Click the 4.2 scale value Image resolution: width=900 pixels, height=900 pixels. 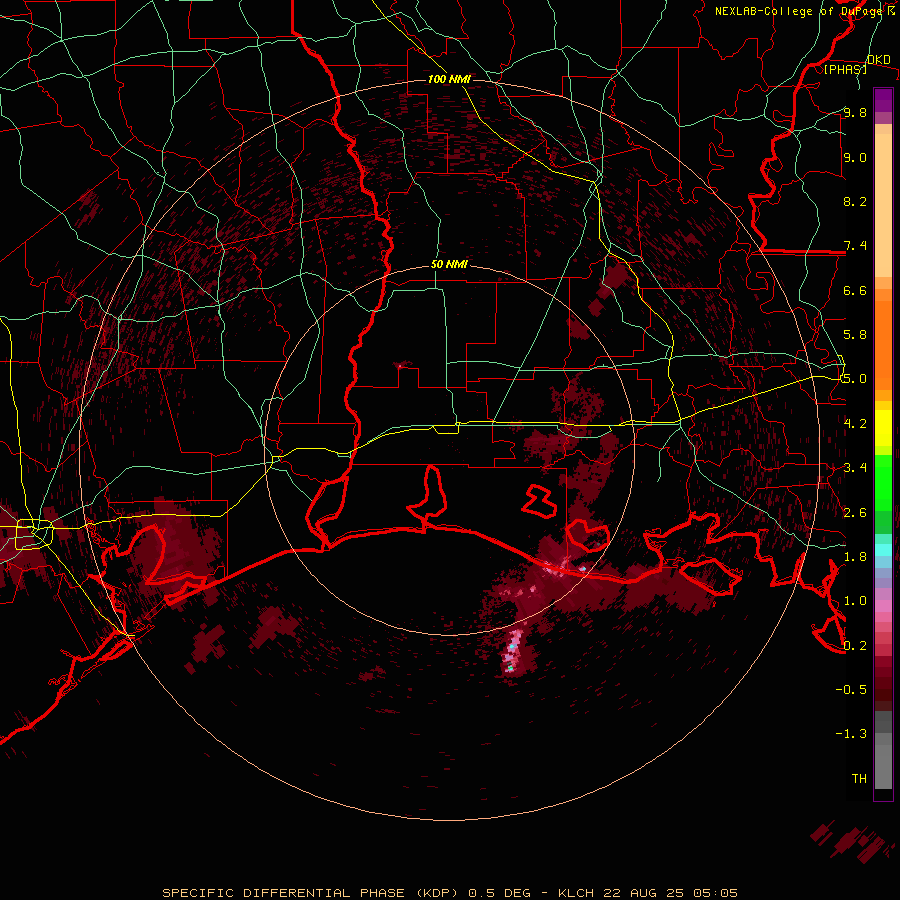(855, 424)
